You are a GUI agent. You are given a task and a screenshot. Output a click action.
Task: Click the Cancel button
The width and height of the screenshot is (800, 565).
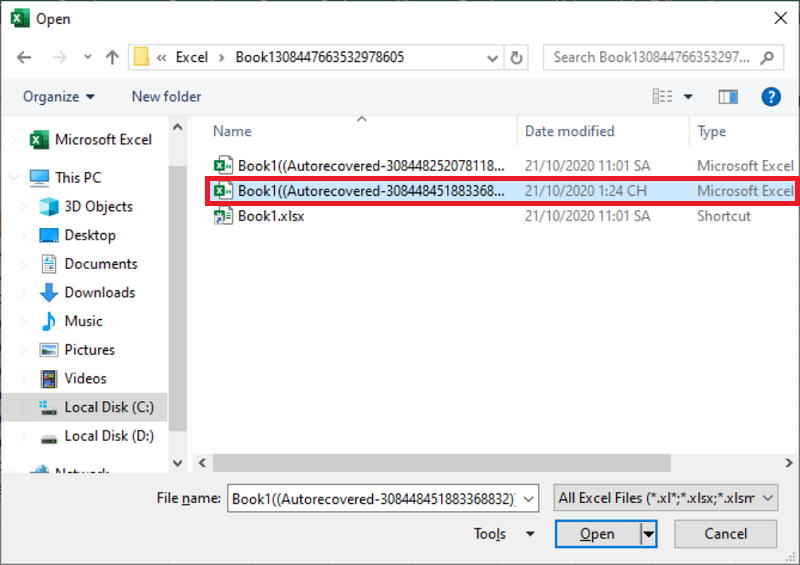point(725,534)
